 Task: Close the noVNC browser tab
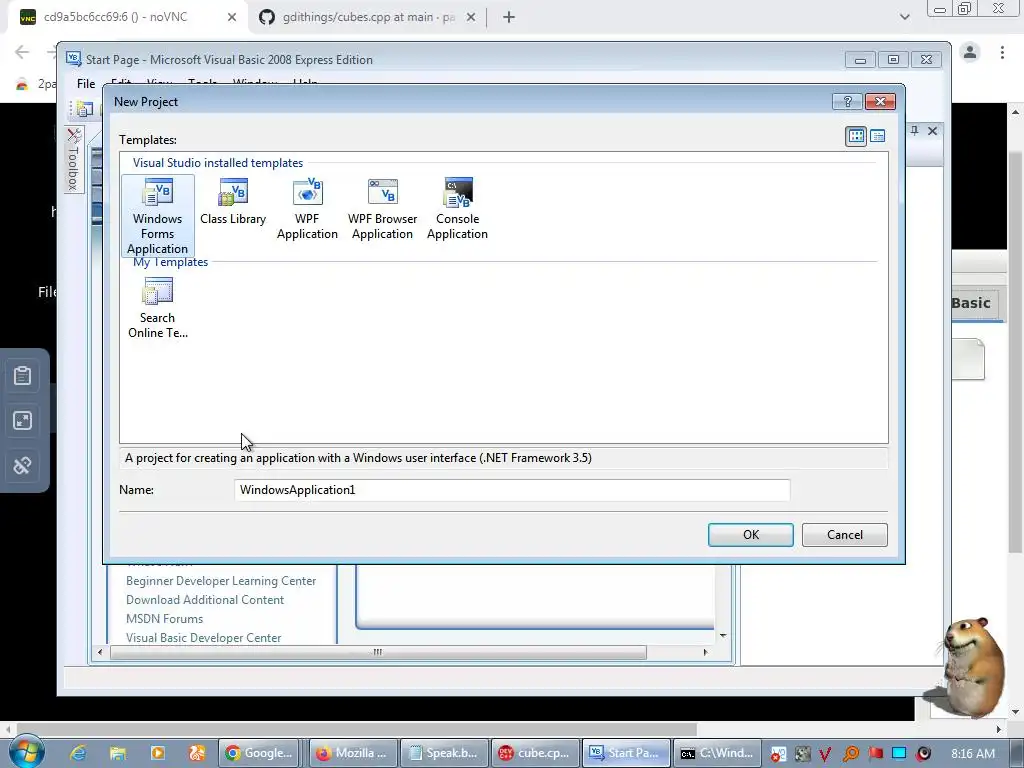(x=232, y=17)
